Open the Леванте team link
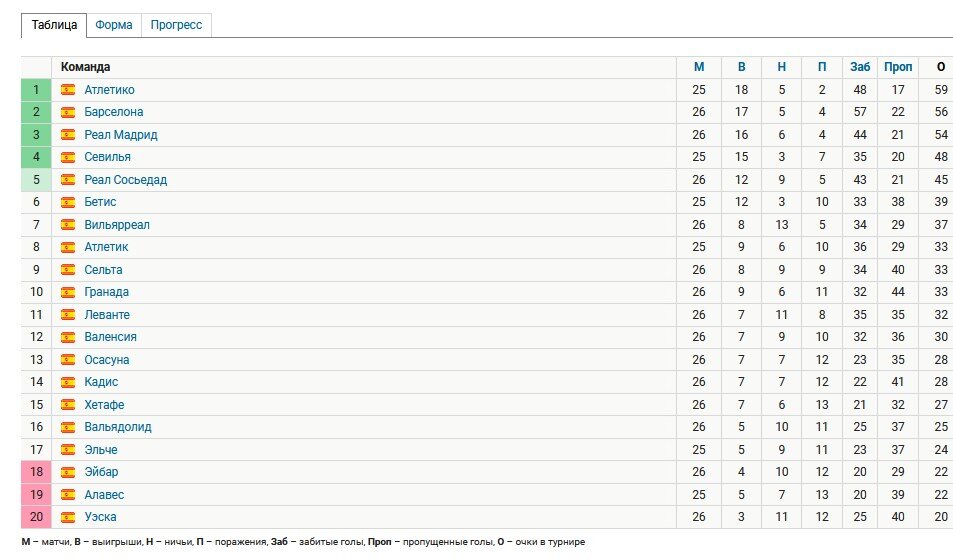The height and width of the screenshot is (559, 953). pos(107,314)
